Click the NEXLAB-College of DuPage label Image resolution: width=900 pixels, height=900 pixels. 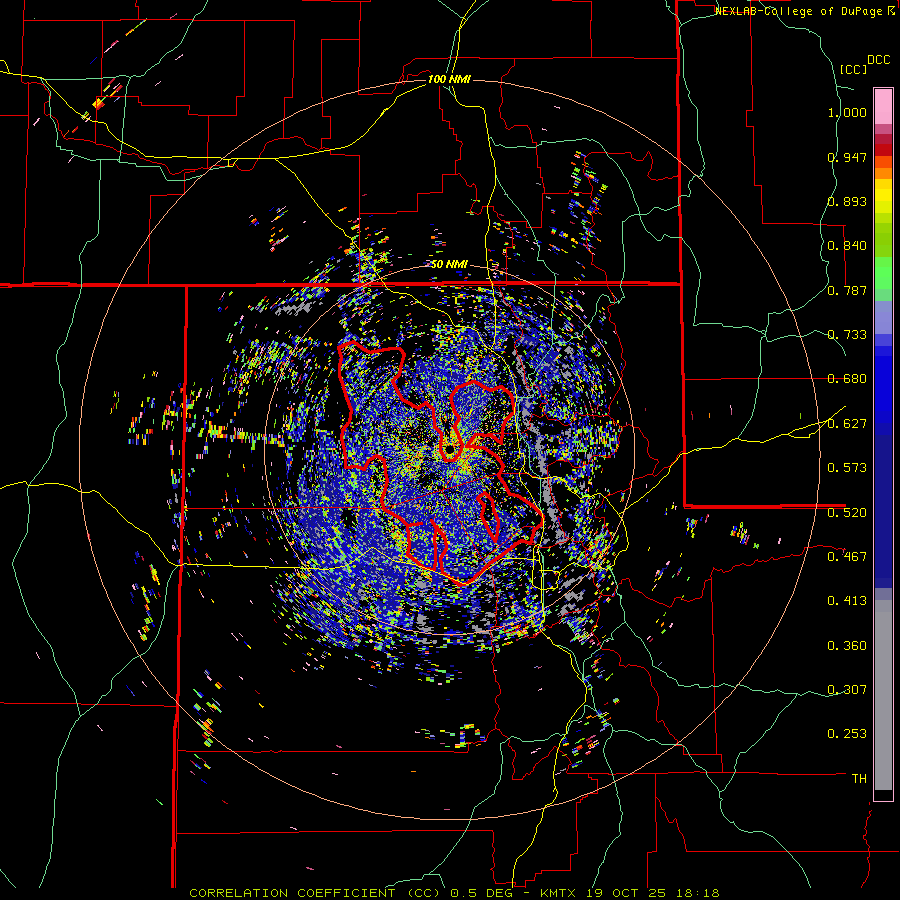point(800,11)
